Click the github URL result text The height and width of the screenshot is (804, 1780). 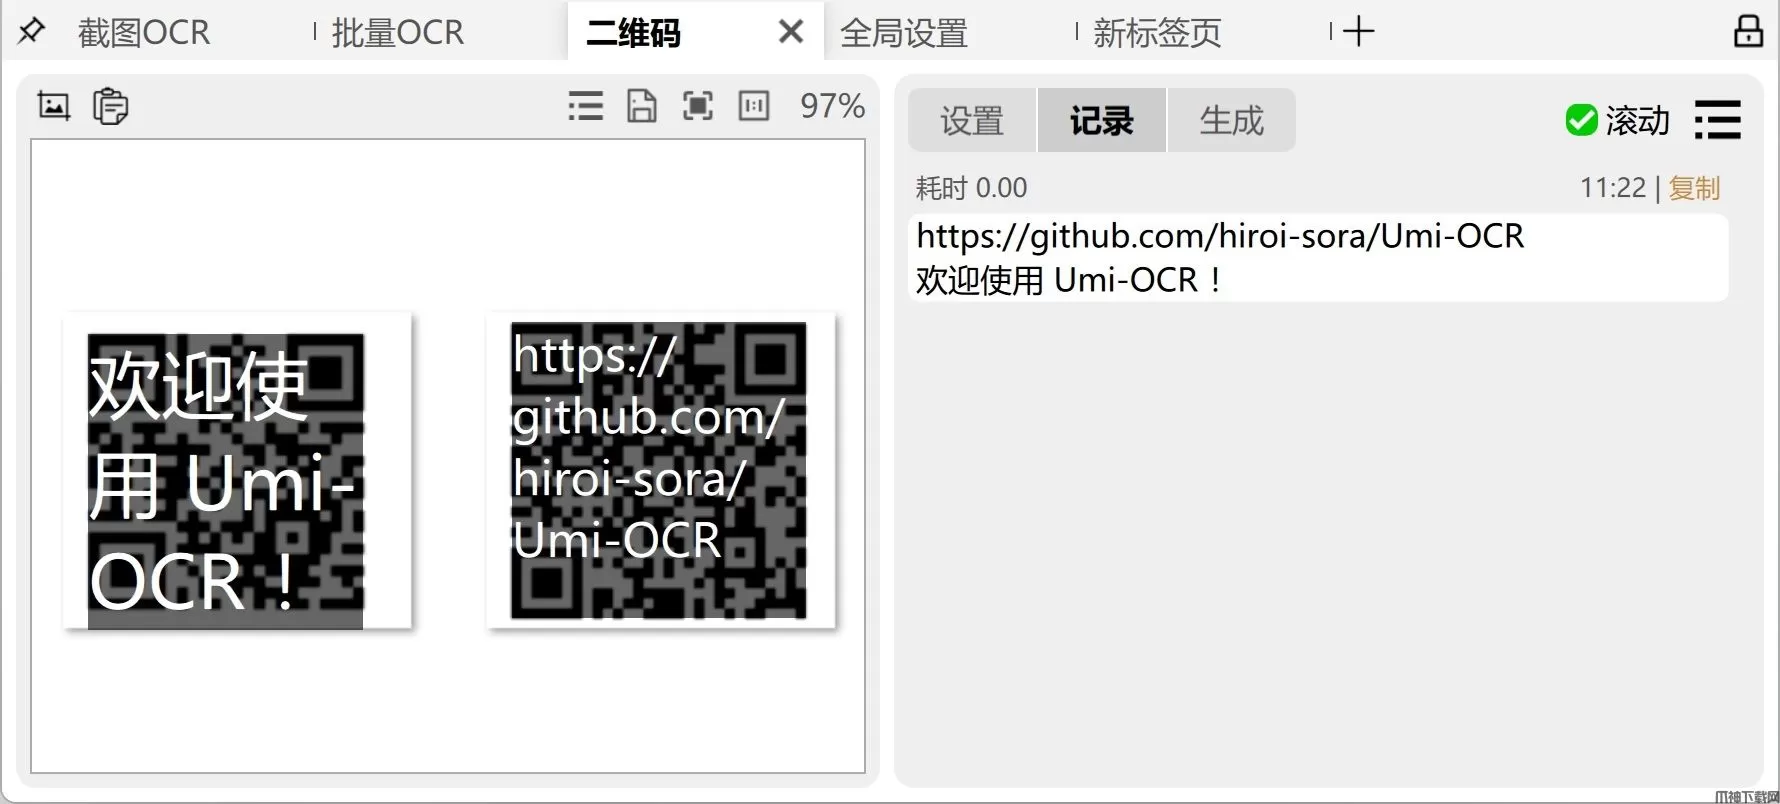(1220, 236)
